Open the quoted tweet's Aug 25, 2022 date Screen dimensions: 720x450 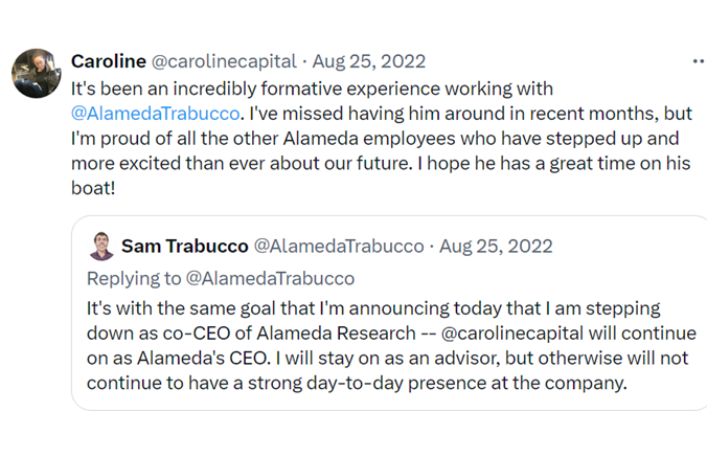[496, 246]
